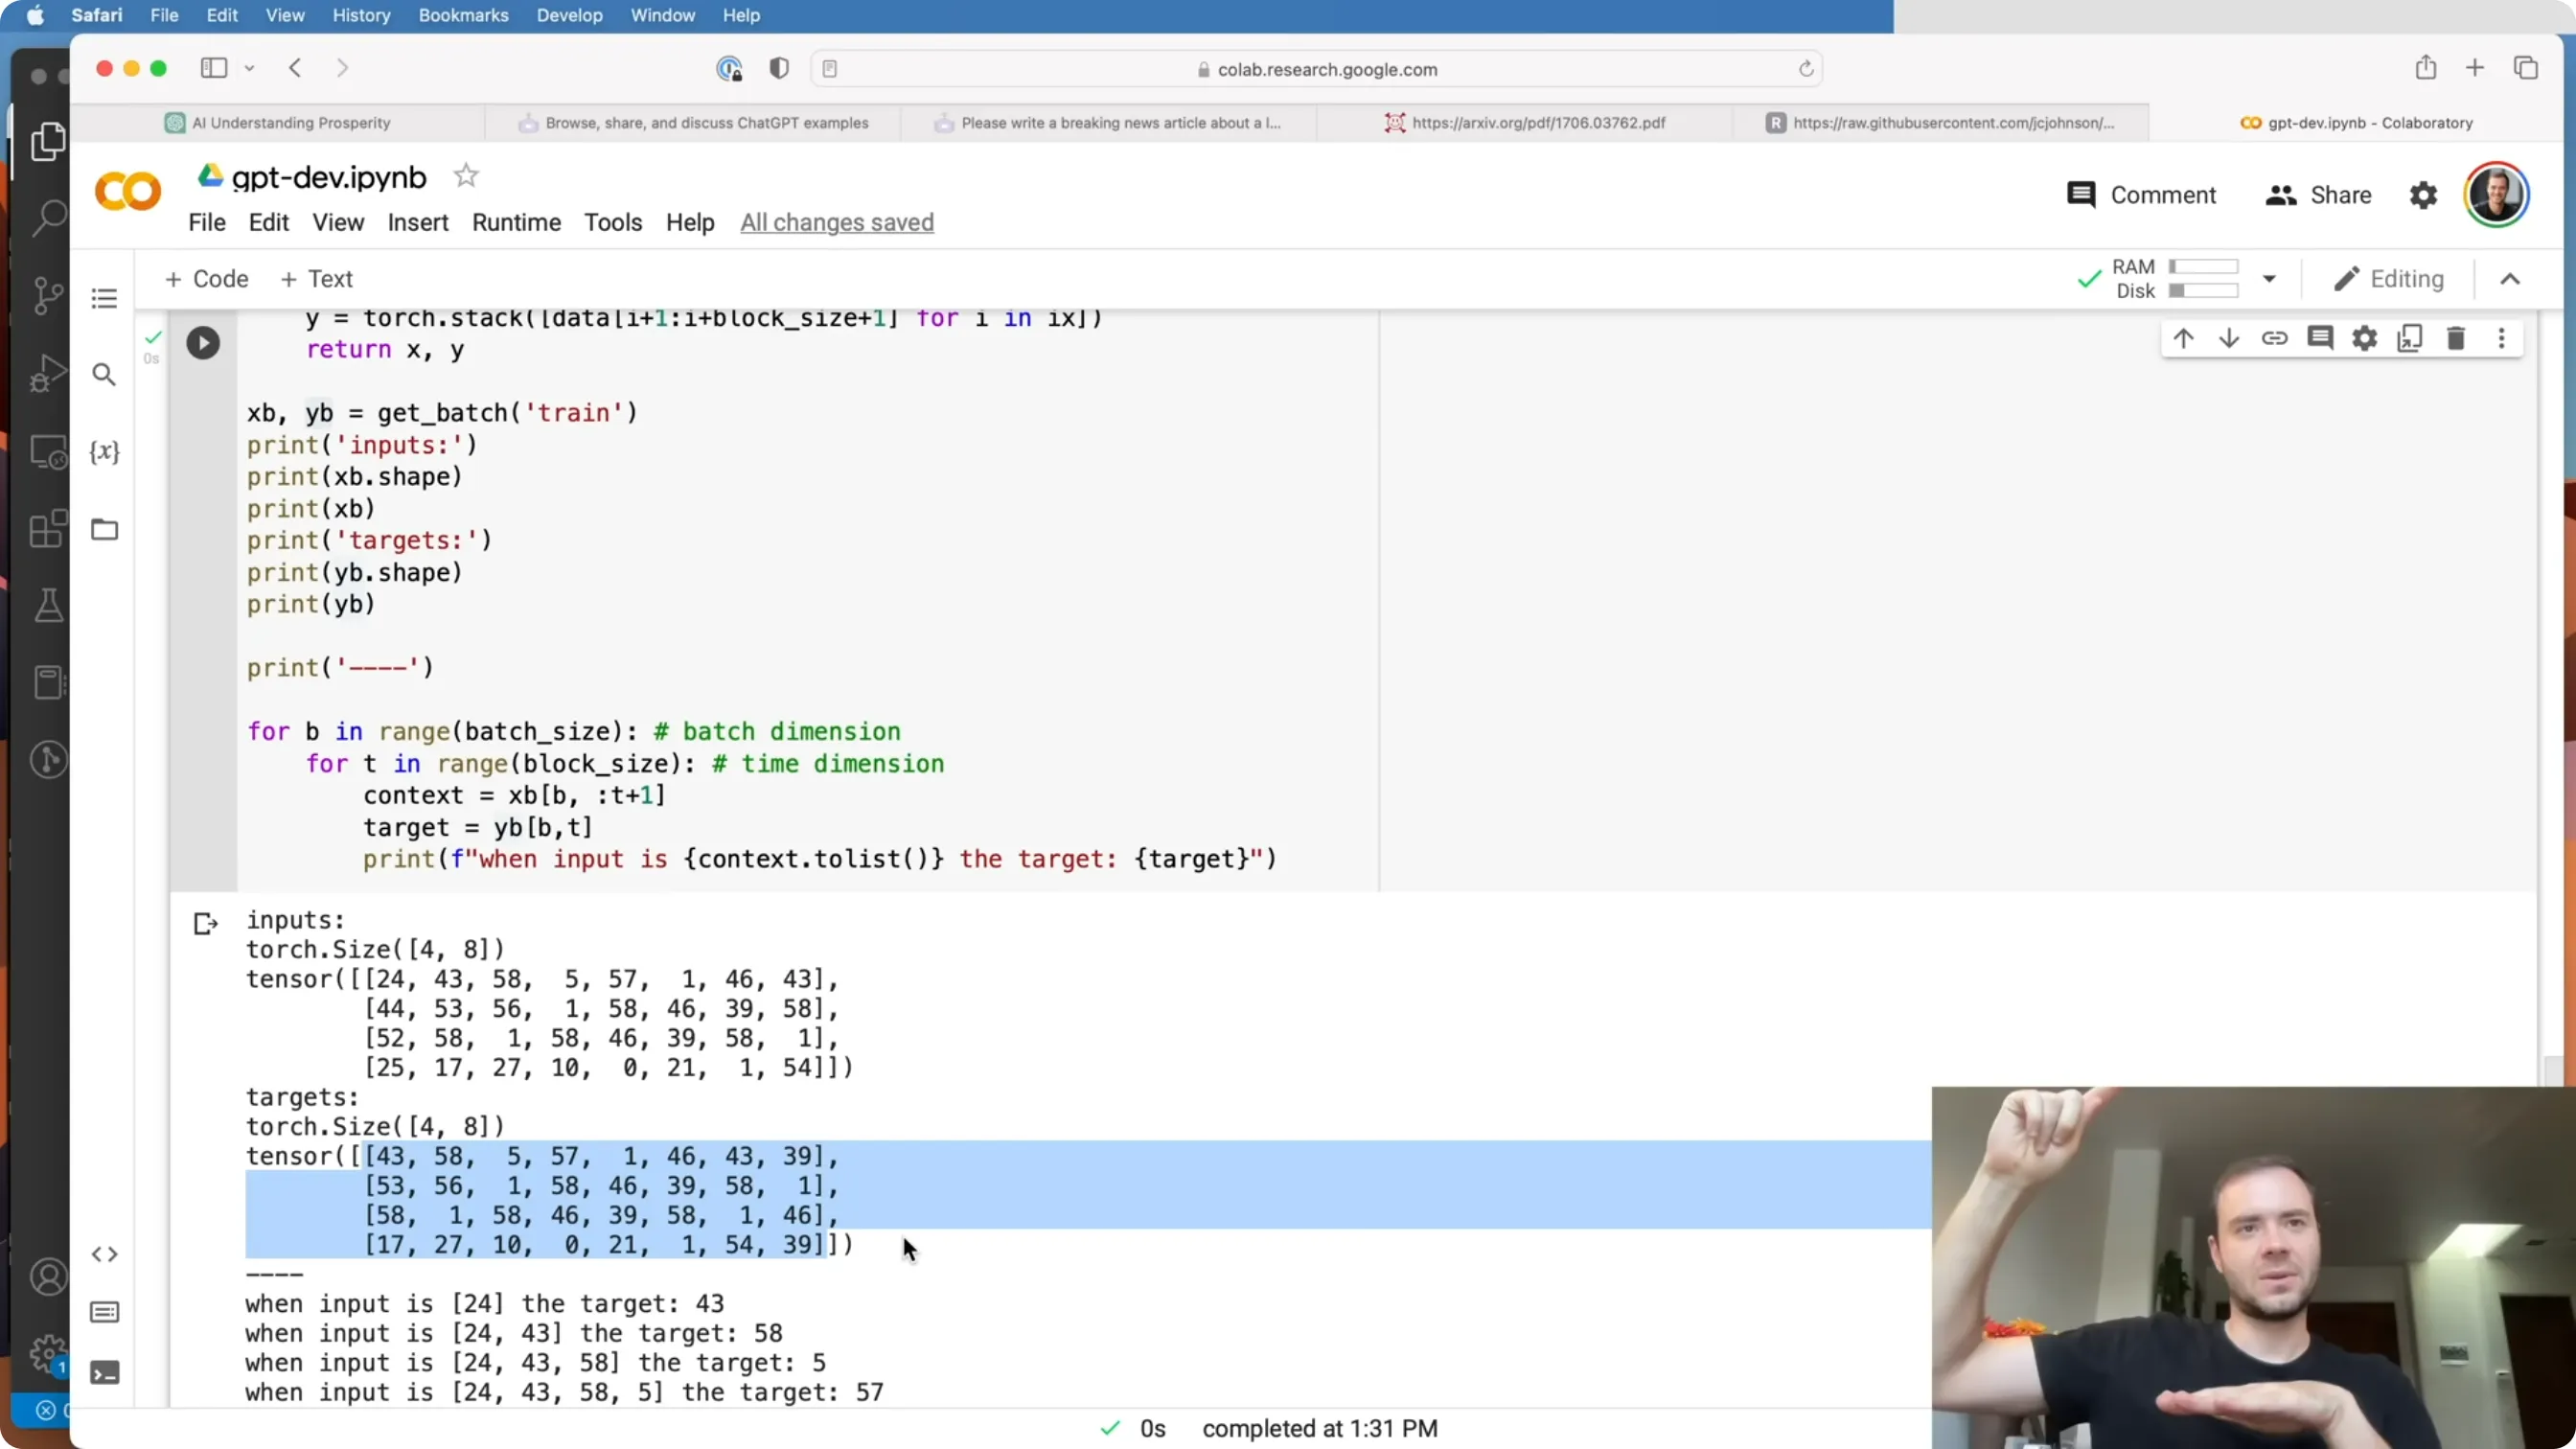Mirror cell in tab icon
Screen dimensions: 2576x1449
coord(2410,338)
